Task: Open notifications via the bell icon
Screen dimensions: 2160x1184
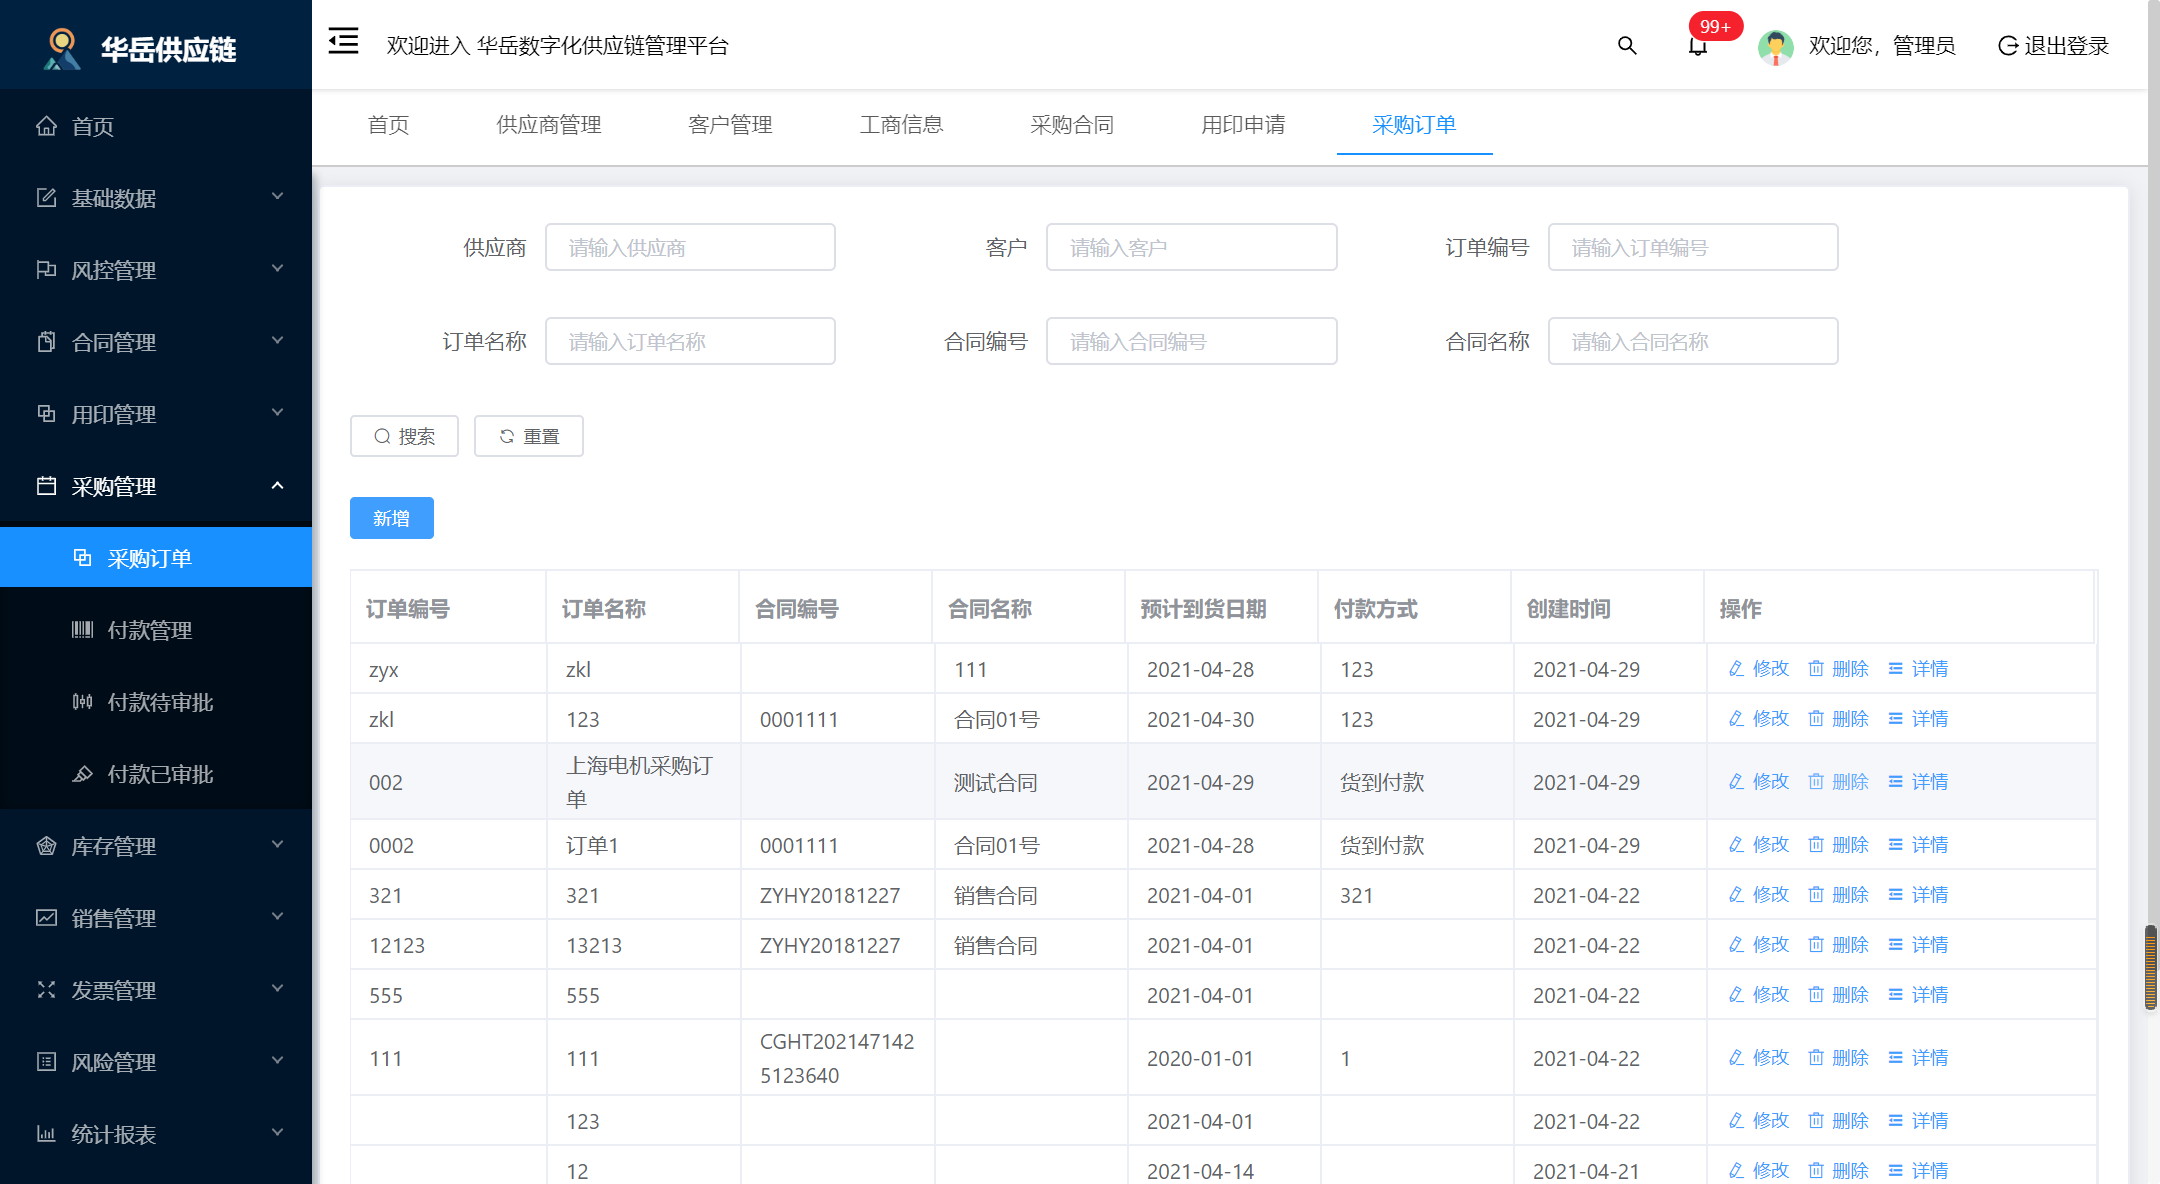Action: click(1697, 47)
